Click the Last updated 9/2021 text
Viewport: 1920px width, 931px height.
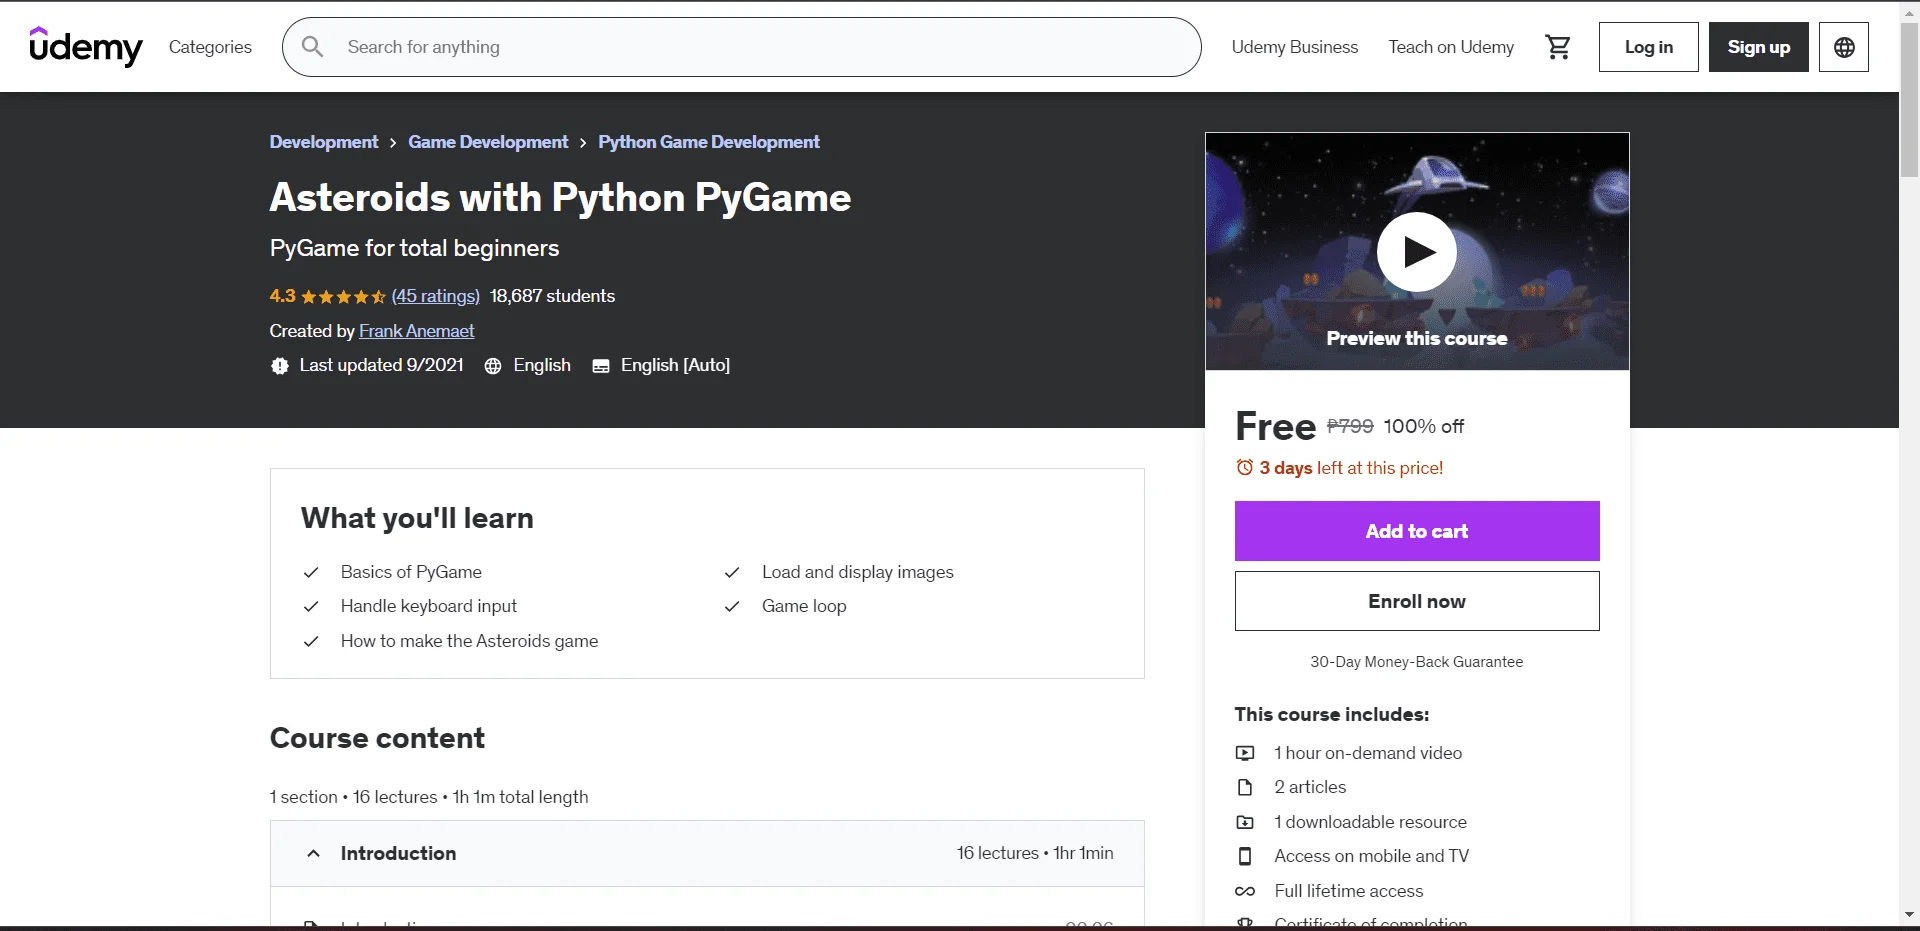pos(381,365)
